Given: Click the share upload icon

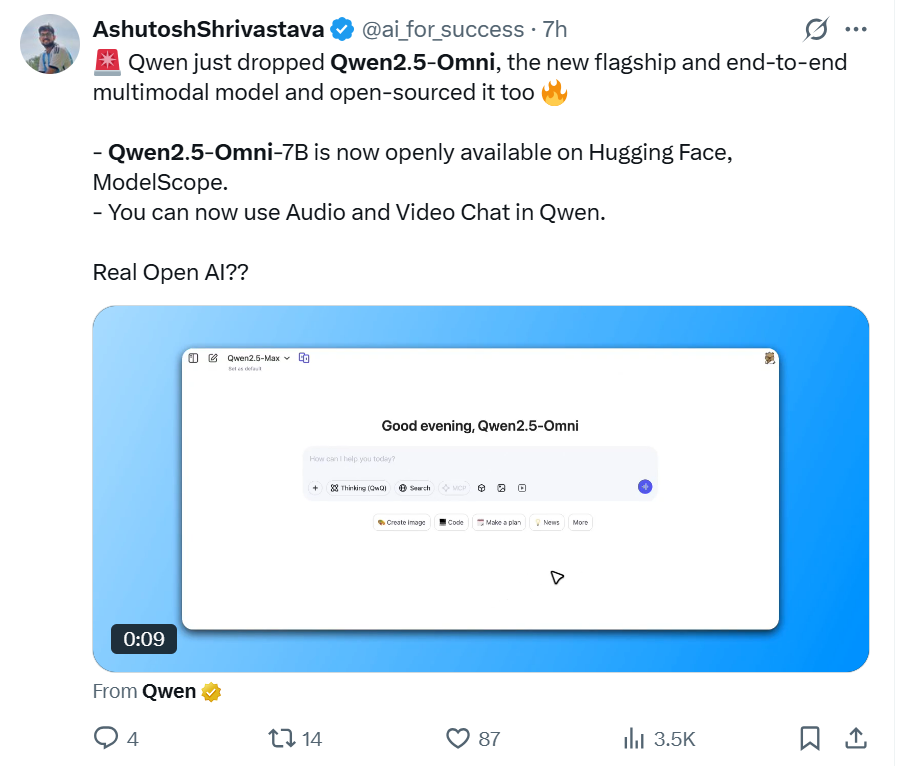Looking at the screenshot, I should [x=856, y=738].
